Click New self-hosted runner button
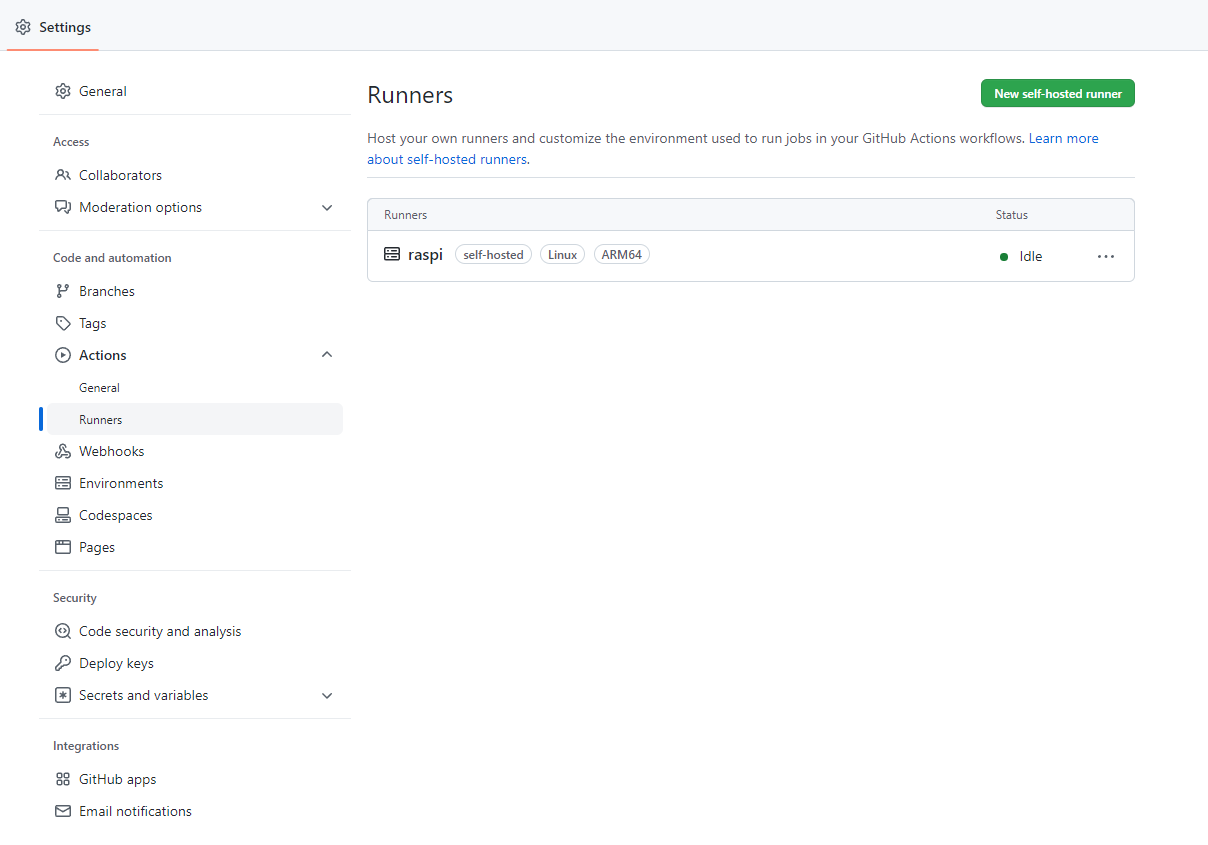This screenshot has height=845, width=1208. tap(1058, 93)
